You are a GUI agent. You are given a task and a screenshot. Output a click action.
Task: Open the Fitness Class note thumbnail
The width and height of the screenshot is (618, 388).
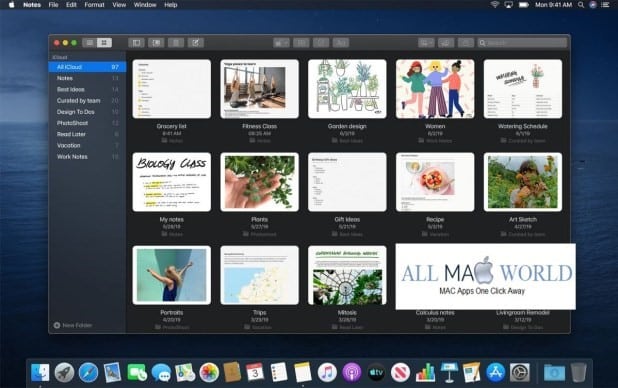pos(259,89)
